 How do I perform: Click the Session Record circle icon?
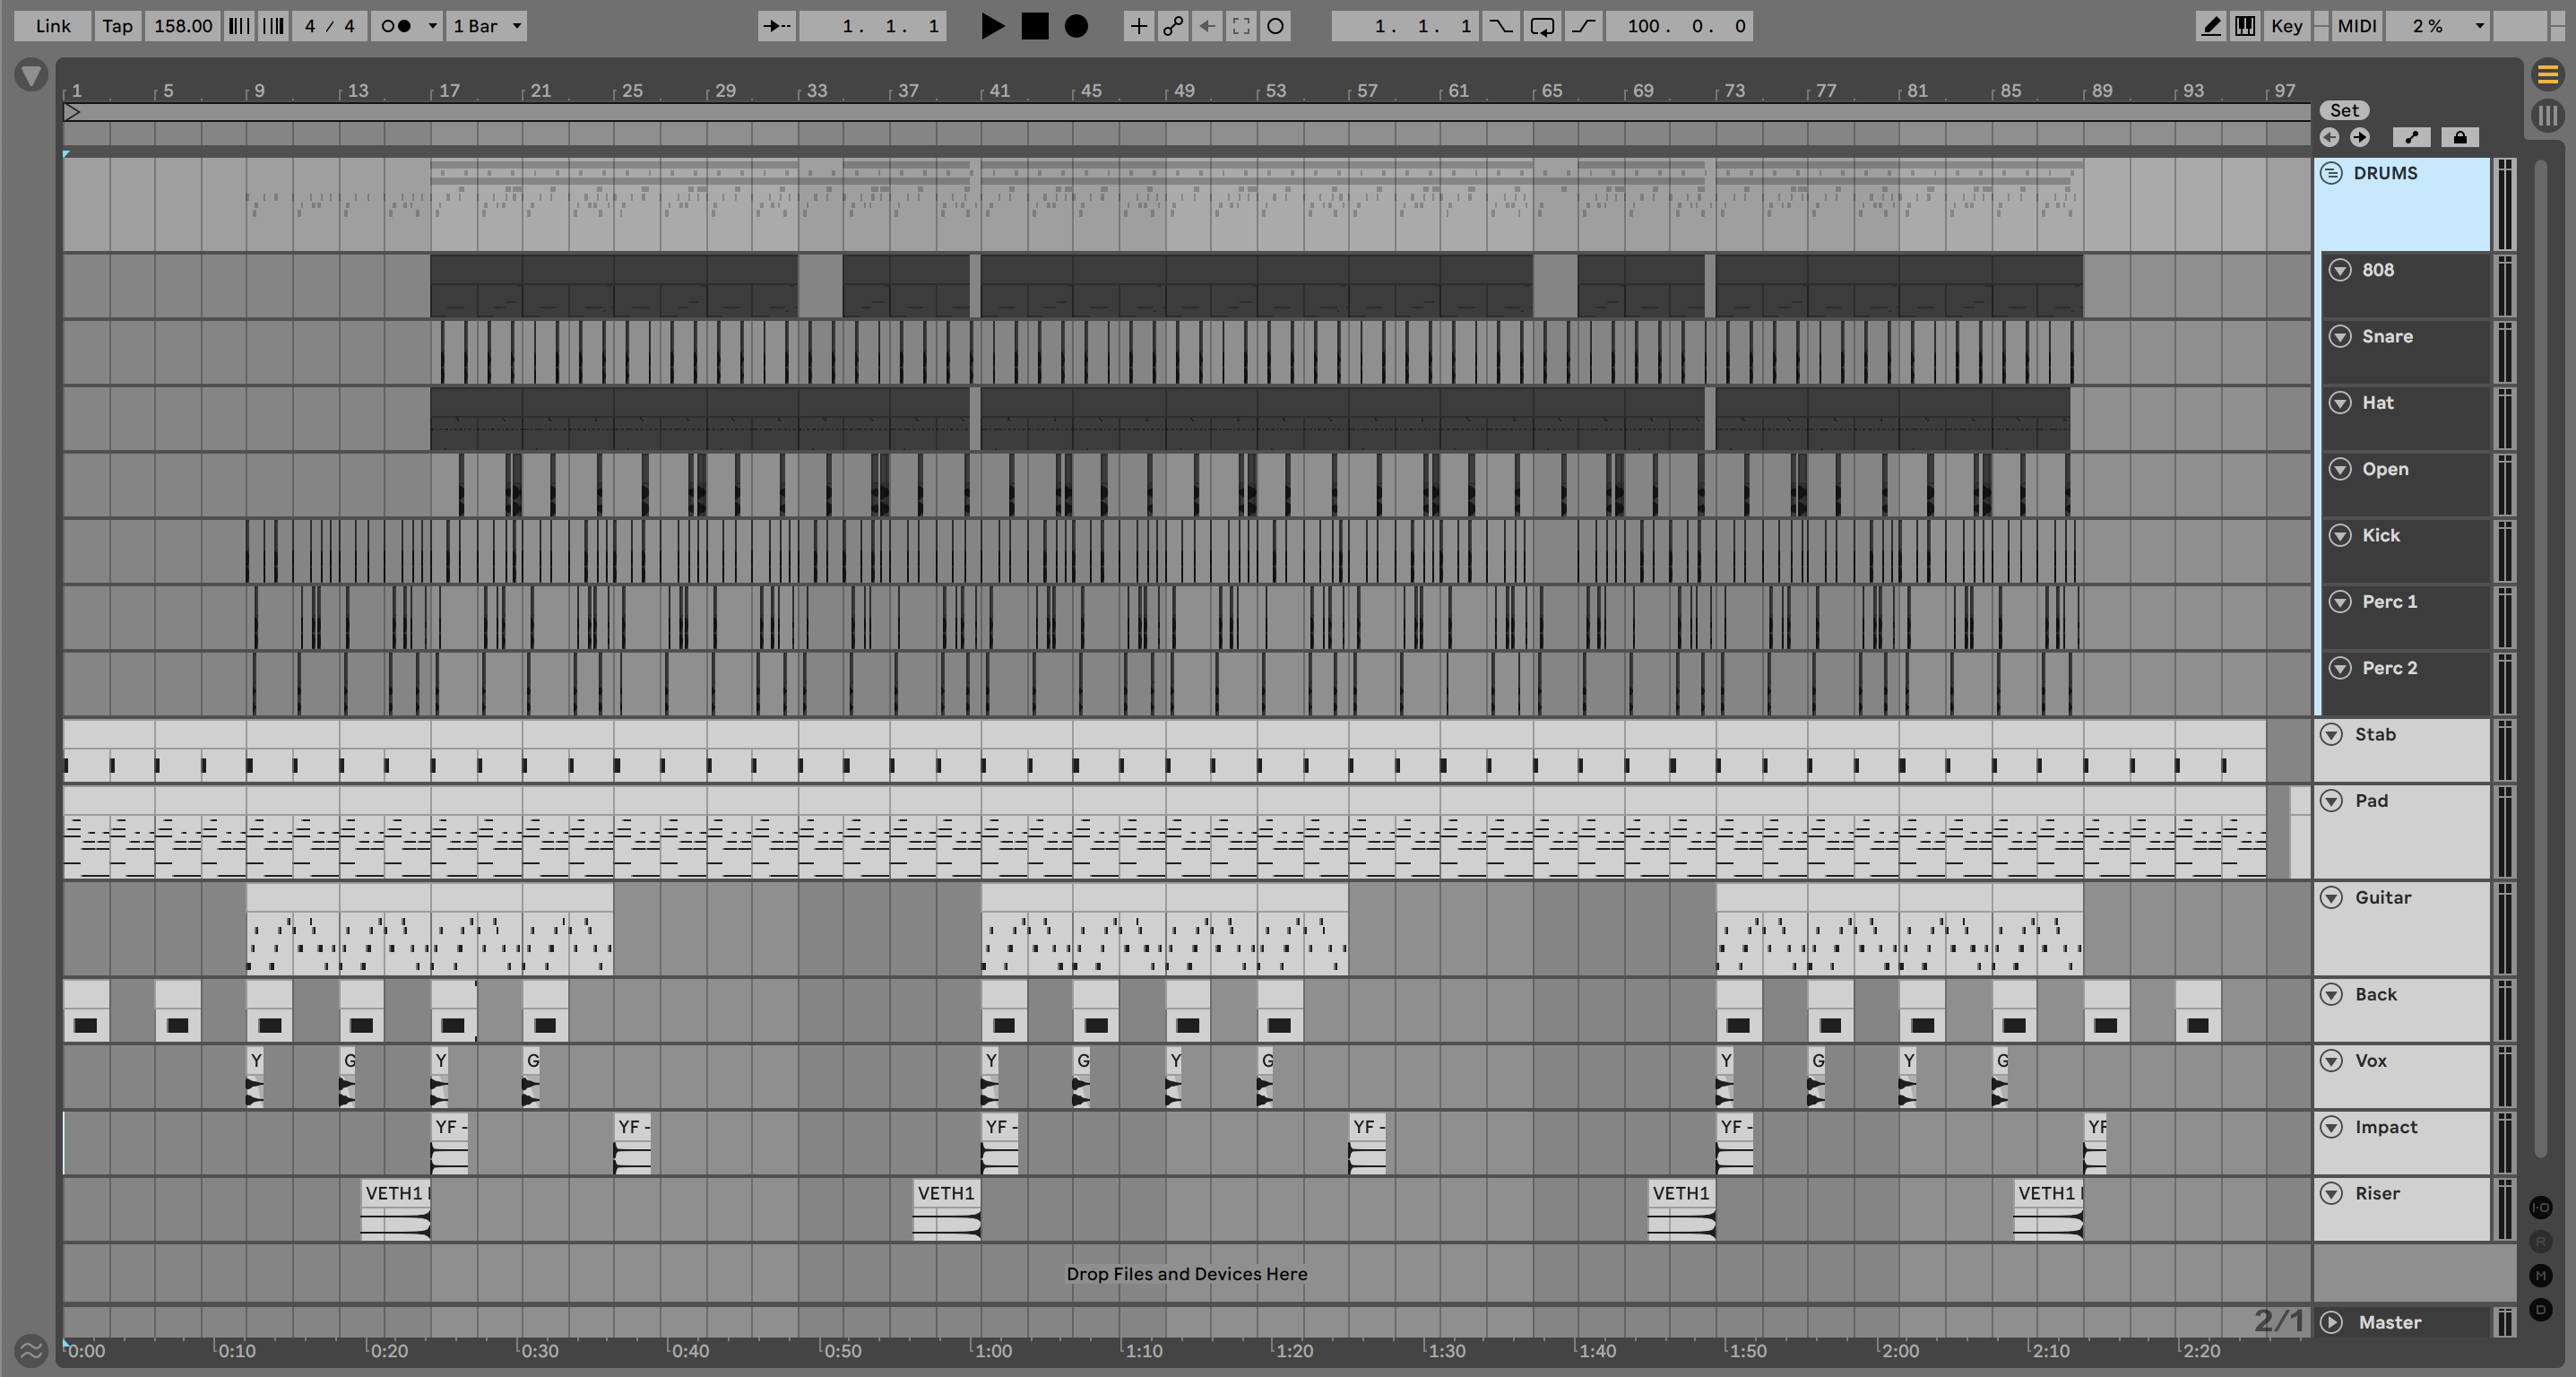tap(1276, 26)
